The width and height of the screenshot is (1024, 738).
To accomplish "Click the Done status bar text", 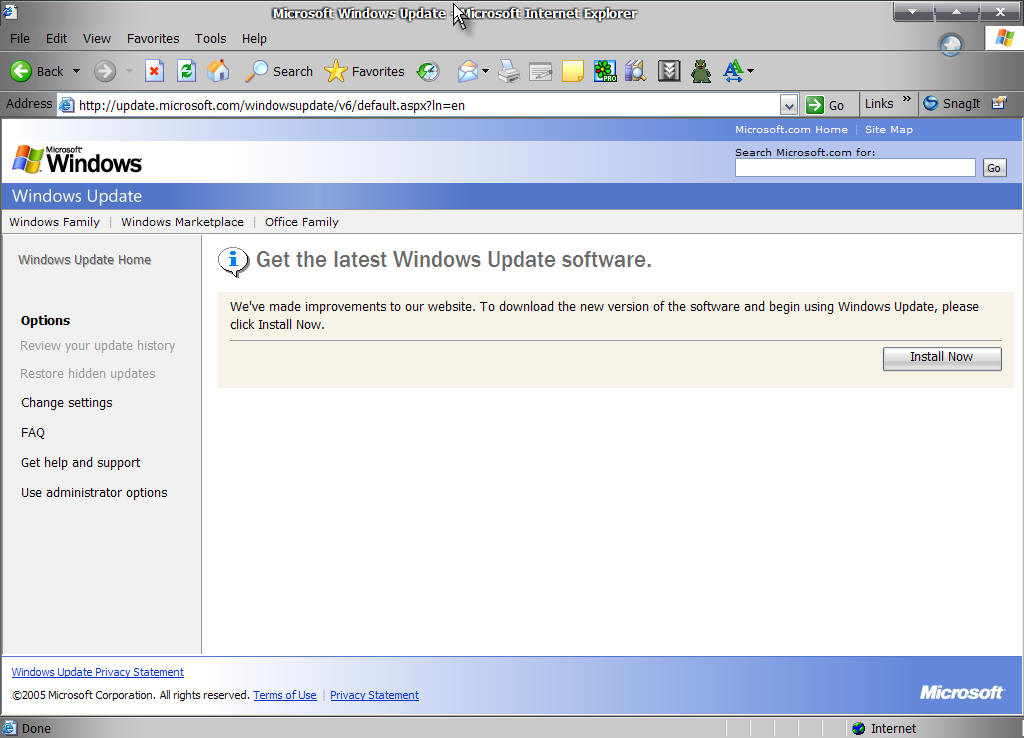I will click(36, 728).
